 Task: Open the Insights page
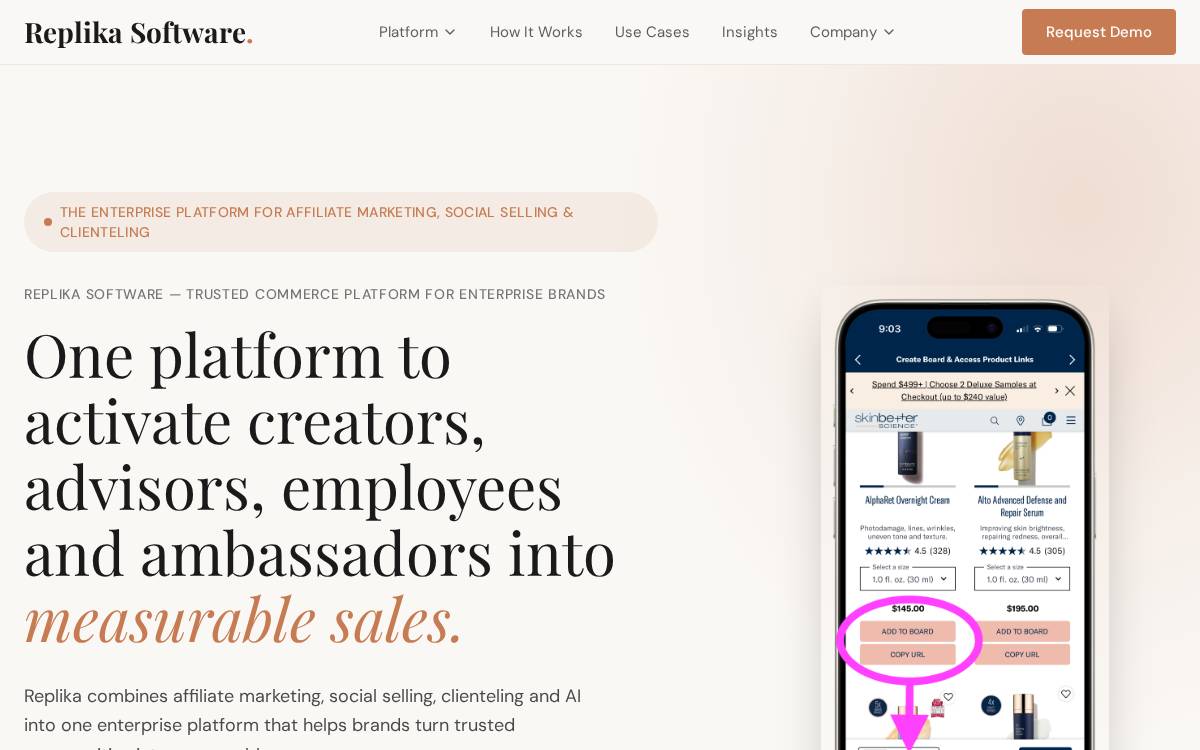coord(750,32)
